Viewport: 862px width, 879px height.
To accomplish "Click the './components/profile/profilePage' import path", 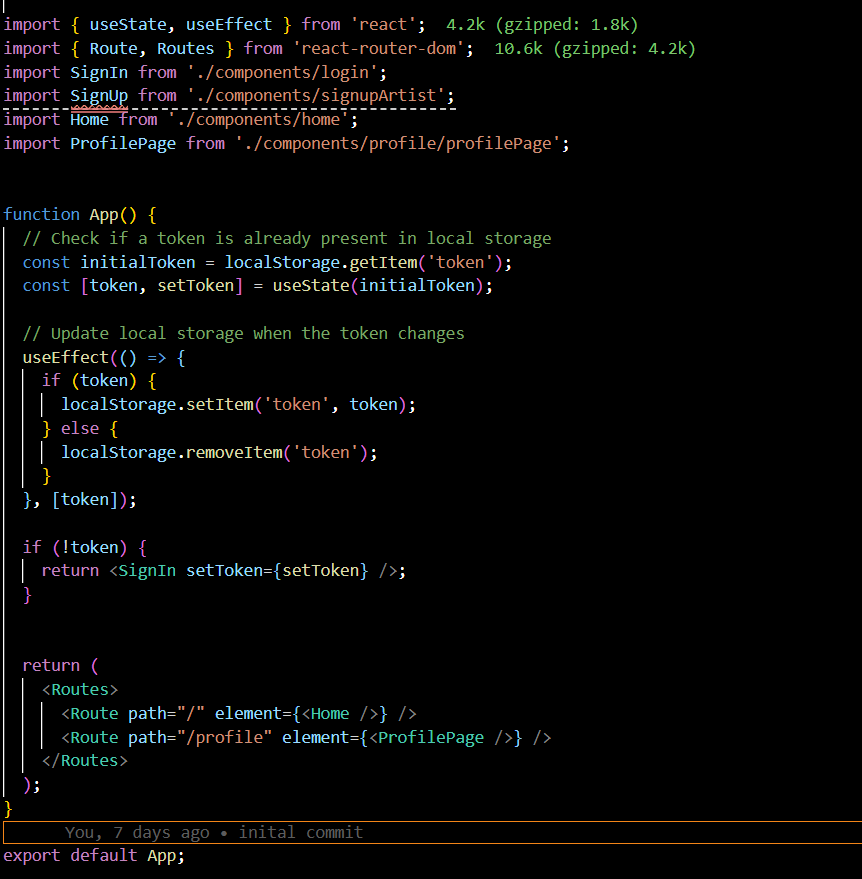I will [400, 143].
